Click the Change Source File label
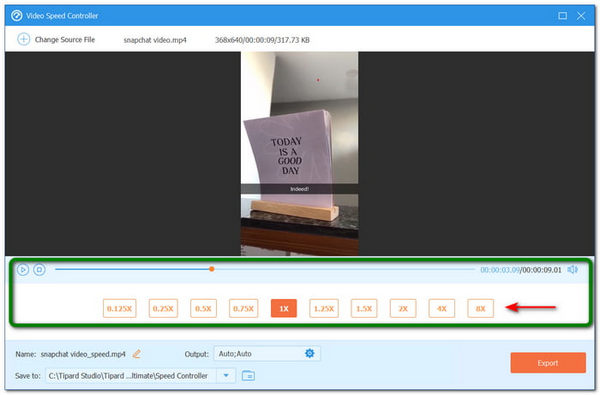 [65, 39]
